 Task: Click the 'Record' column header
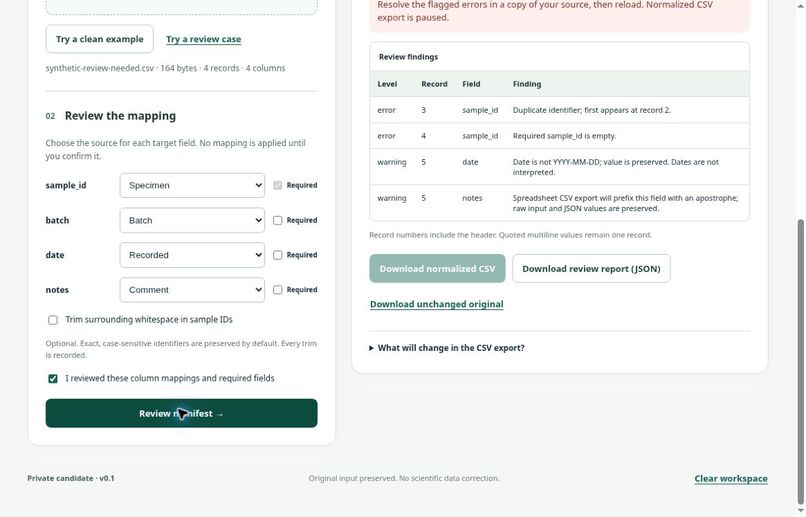(434, 84)
